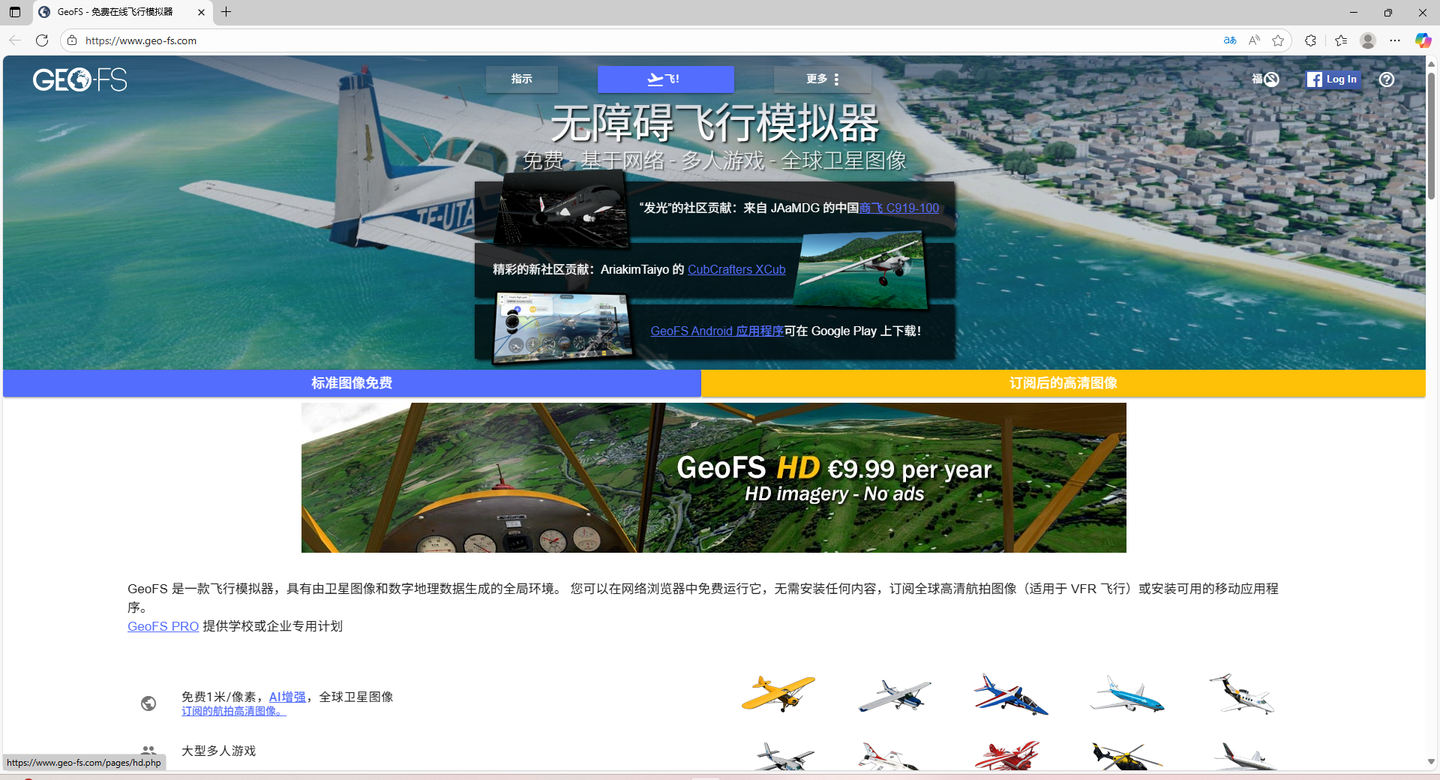Open the browser Extensions icon

(x=1311, y=40)
